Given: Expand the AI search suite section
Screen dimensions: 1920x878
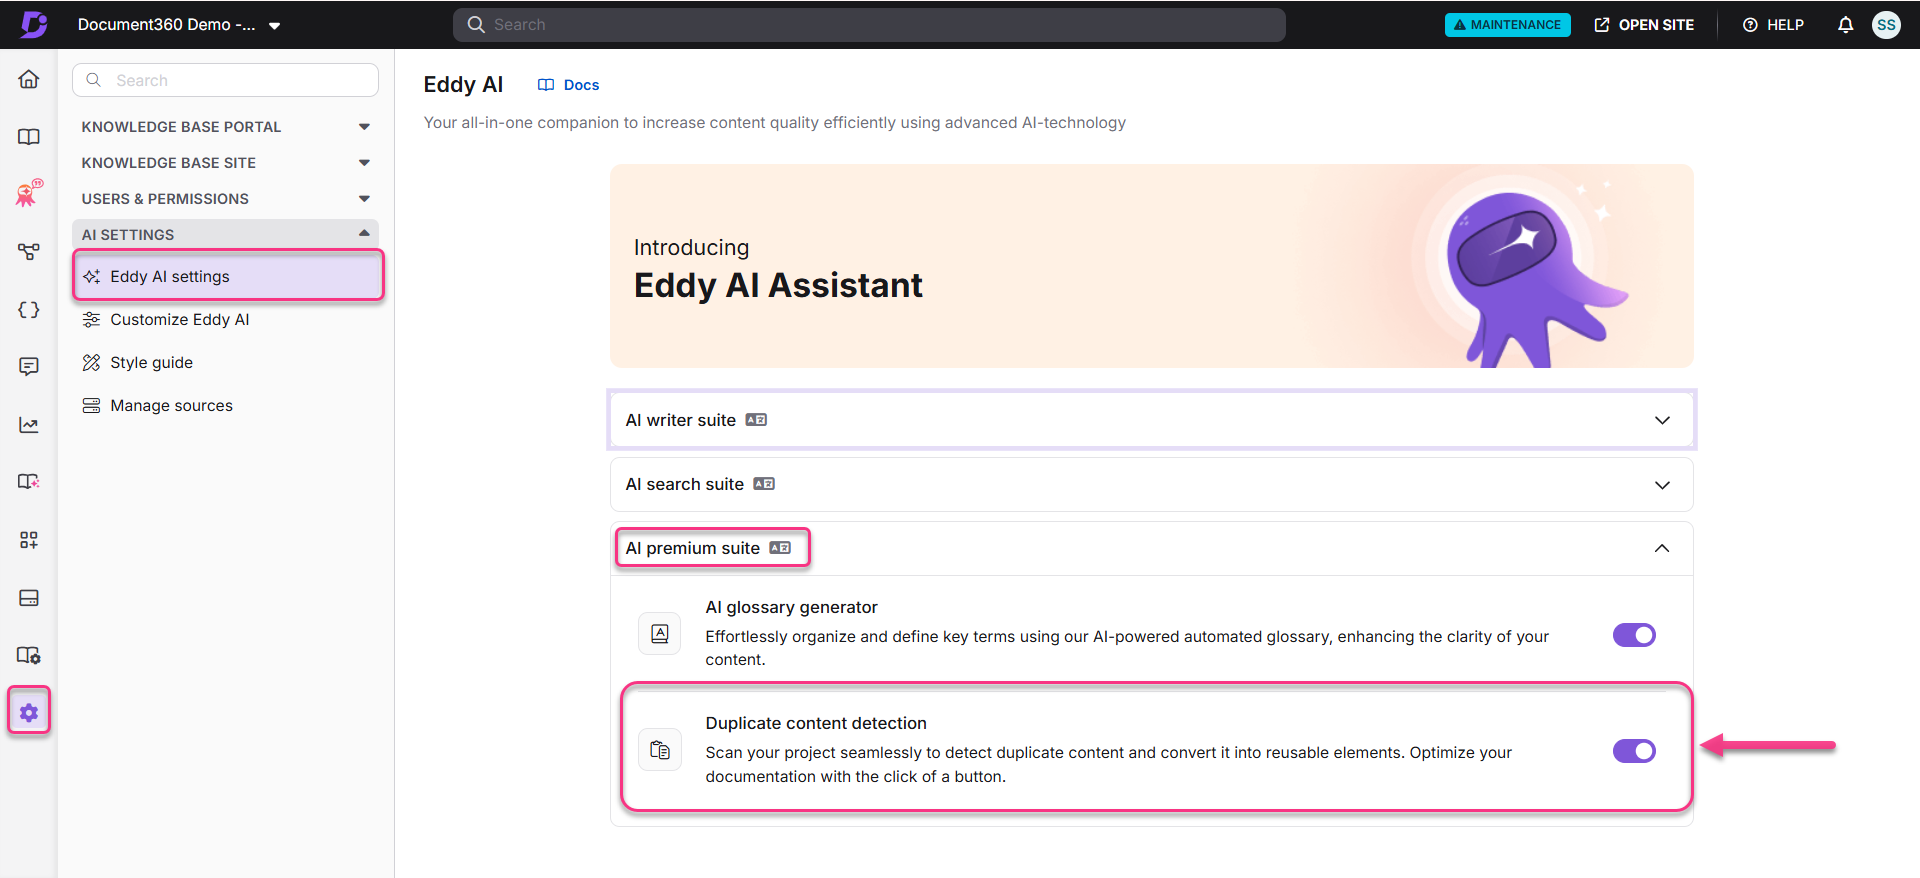Looking at the screenshot, I should pyautogui.click(x=1661, y=485).
